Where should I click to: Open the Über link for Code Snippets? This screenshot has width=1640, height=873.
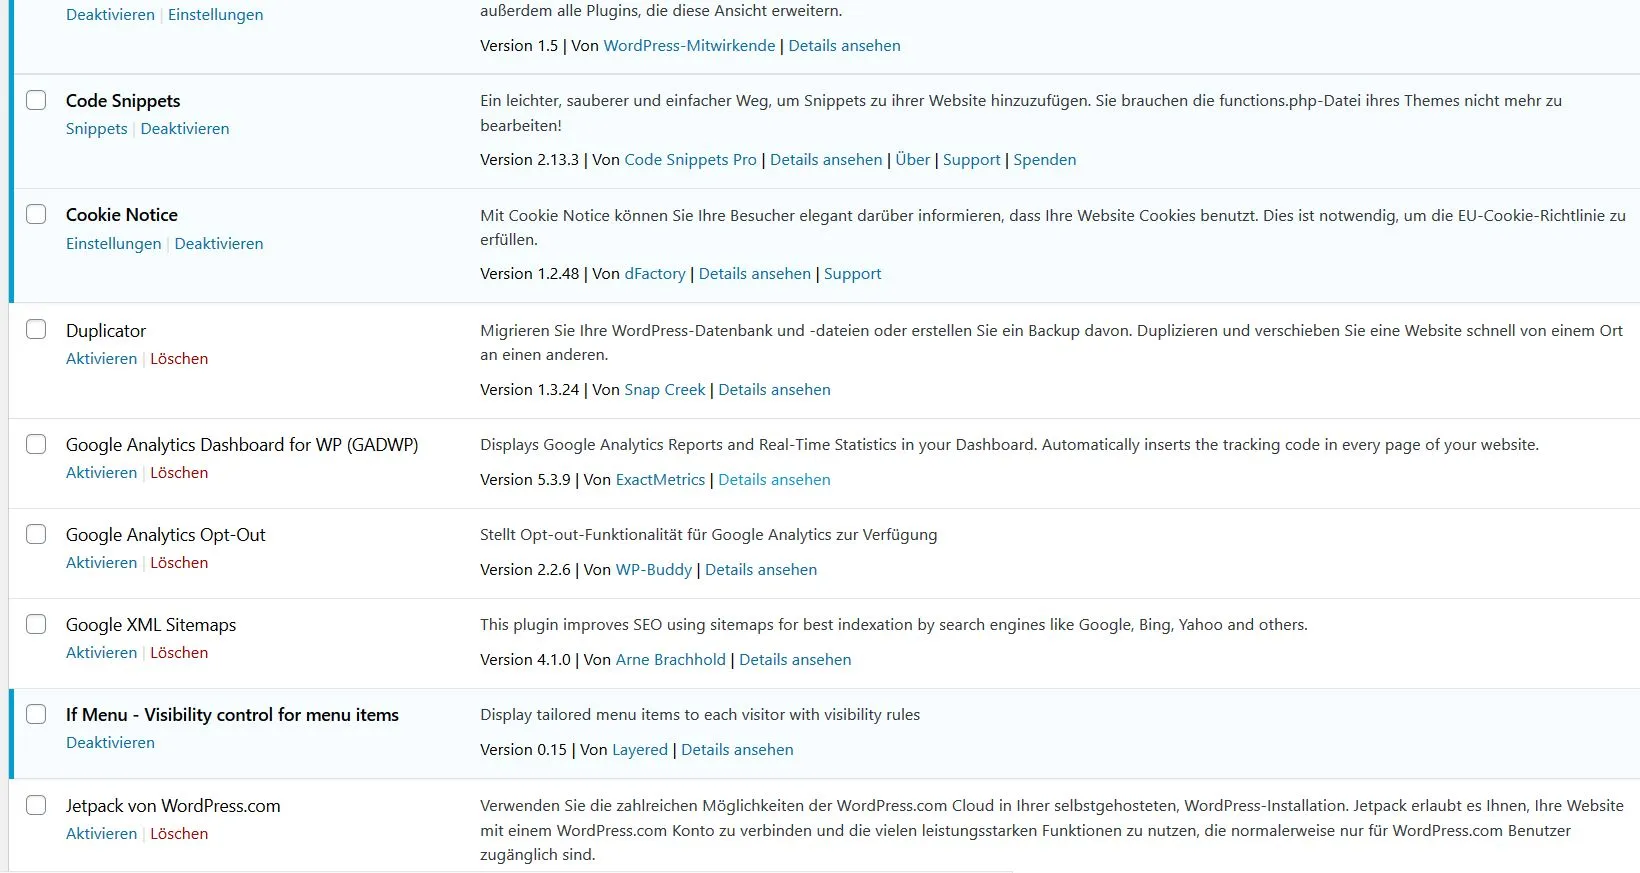pos(913,160)
